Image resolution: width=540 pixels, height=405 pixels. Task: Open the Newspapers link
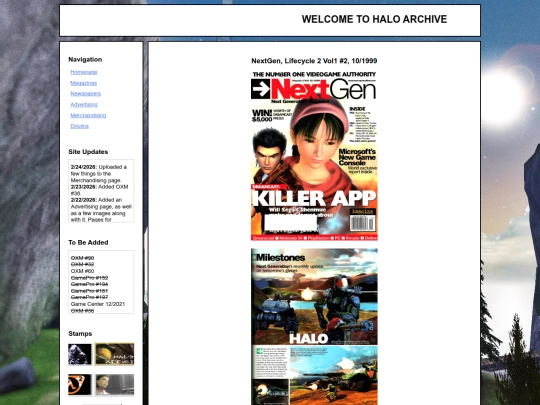pyautogui.click(x=85, y=94)
